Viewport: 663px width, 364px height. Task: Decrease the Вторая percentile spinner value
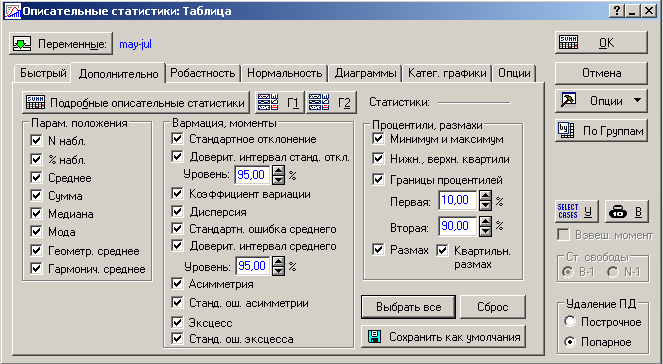[x=485, y=232]
